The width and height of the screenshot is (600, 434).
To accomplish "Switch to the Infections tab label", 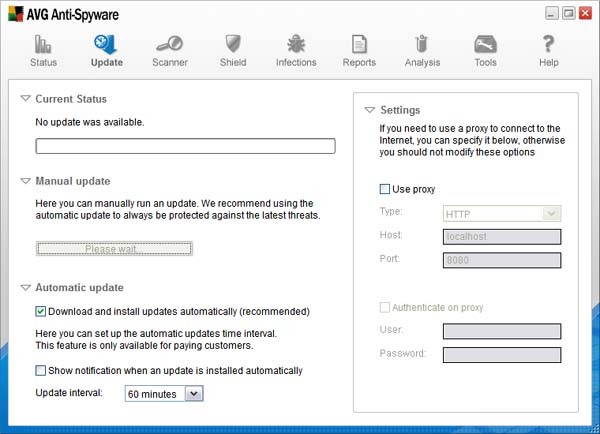I will coord(296,62).
